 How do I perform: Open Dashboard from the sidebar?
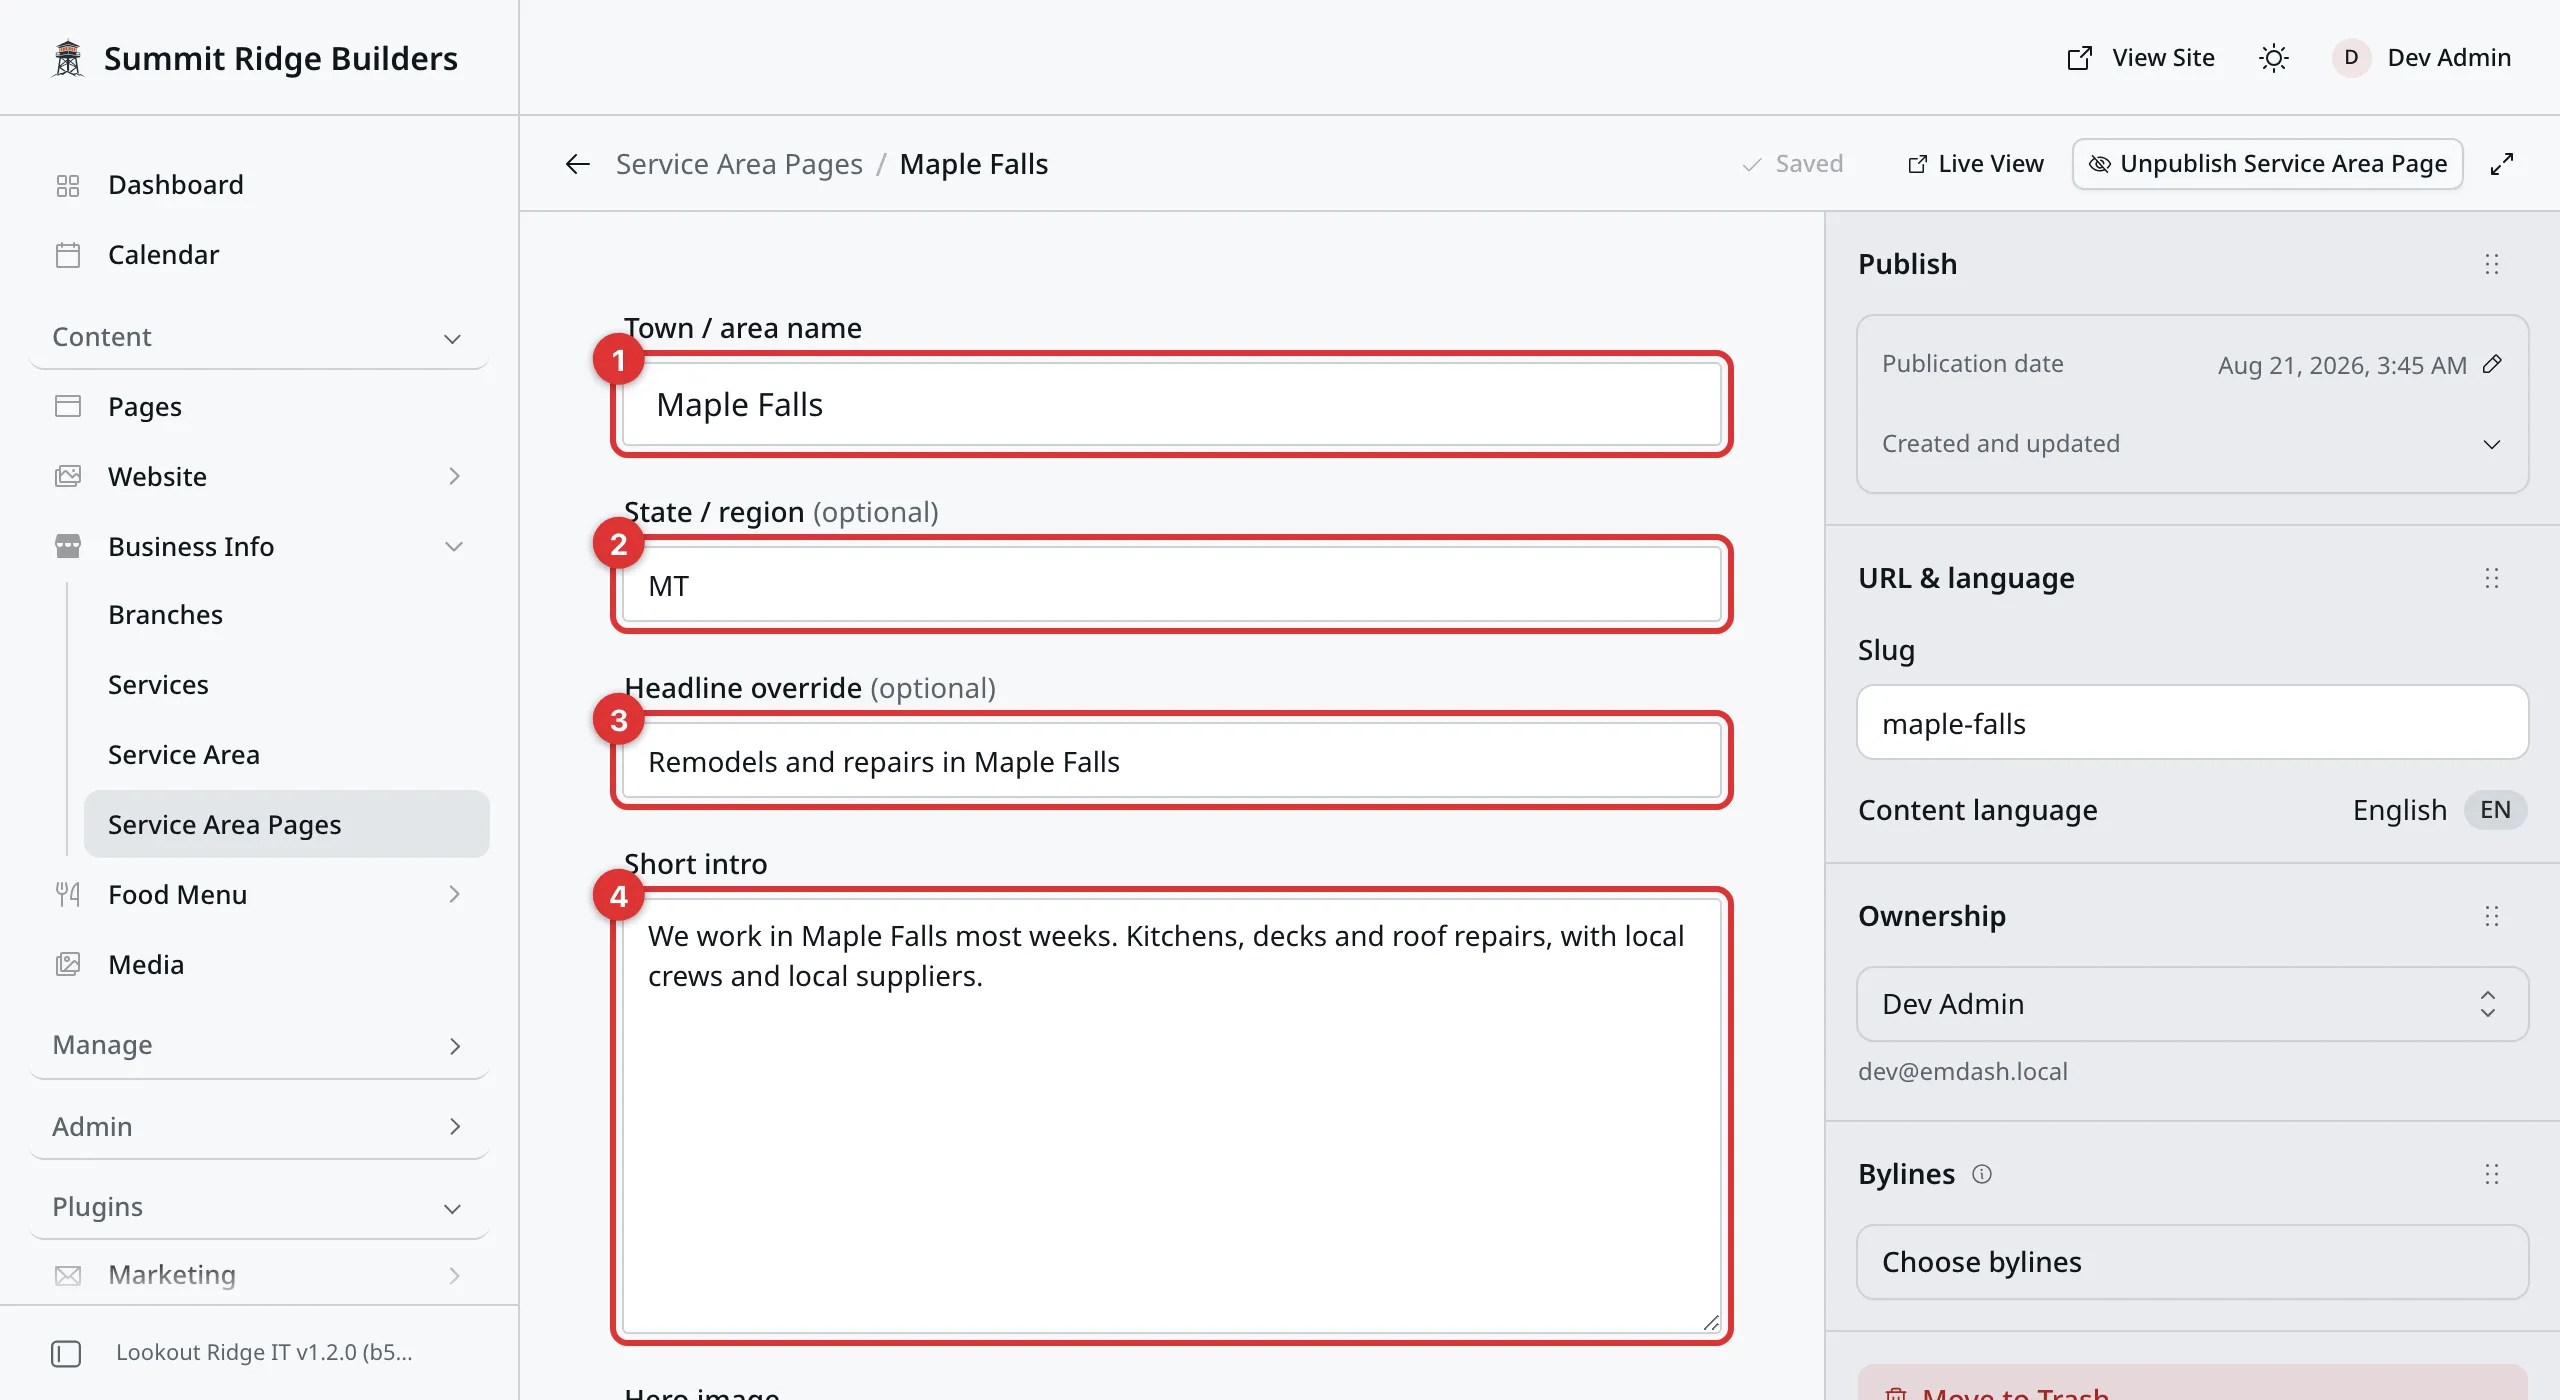tap(260, 185)
